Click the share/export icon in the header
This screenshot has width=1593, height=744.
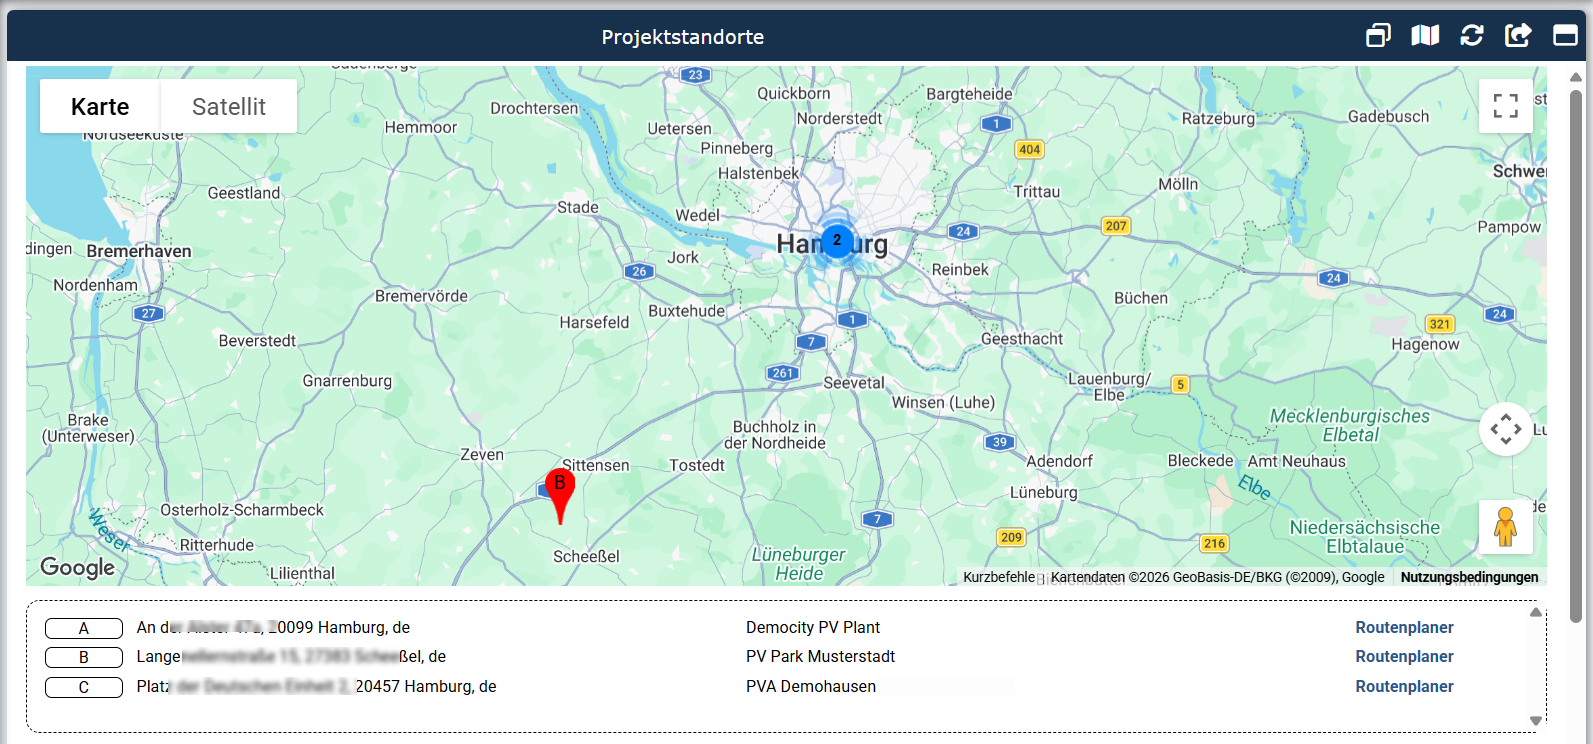click(x=1518, y=36)
